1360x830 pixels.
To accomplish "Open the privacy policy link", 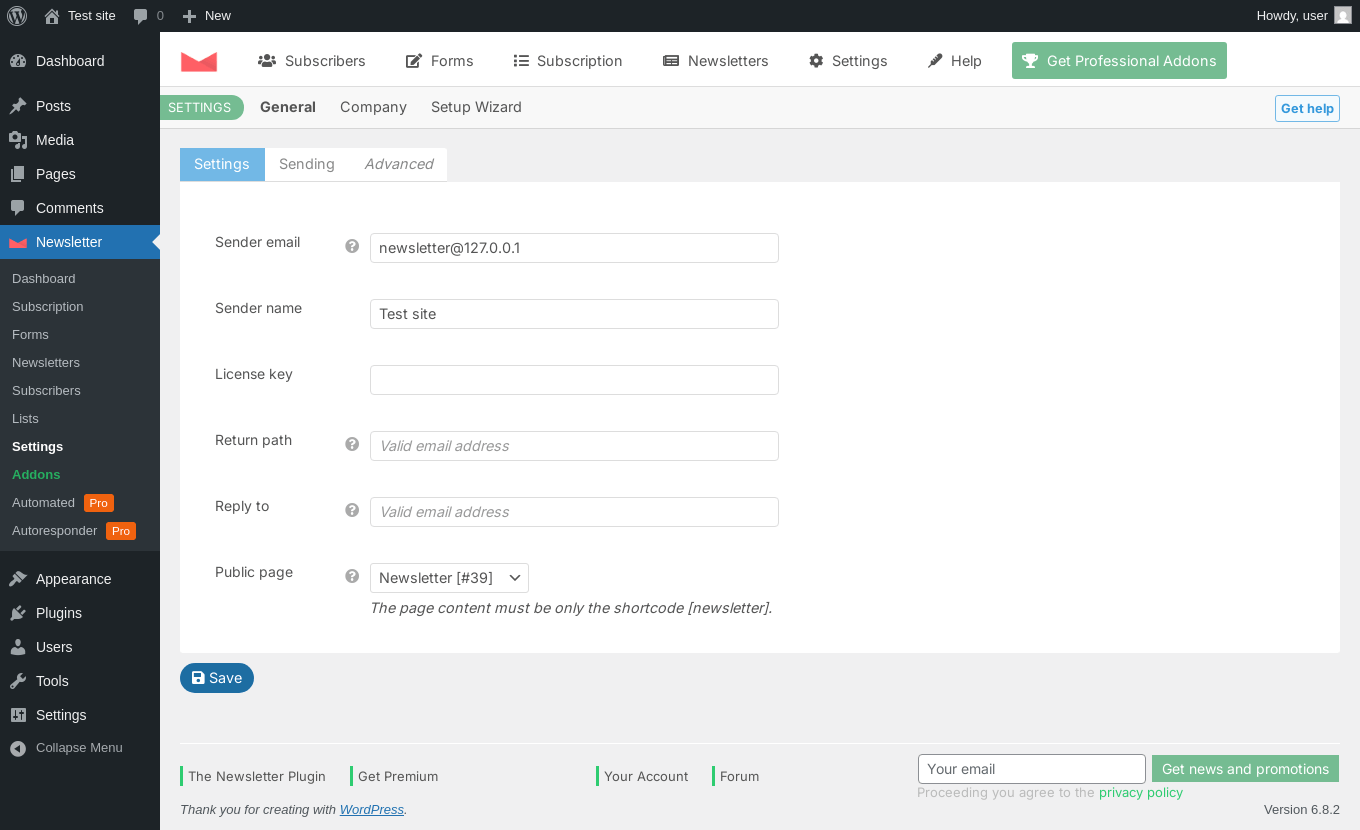I will pos(1141,793).
